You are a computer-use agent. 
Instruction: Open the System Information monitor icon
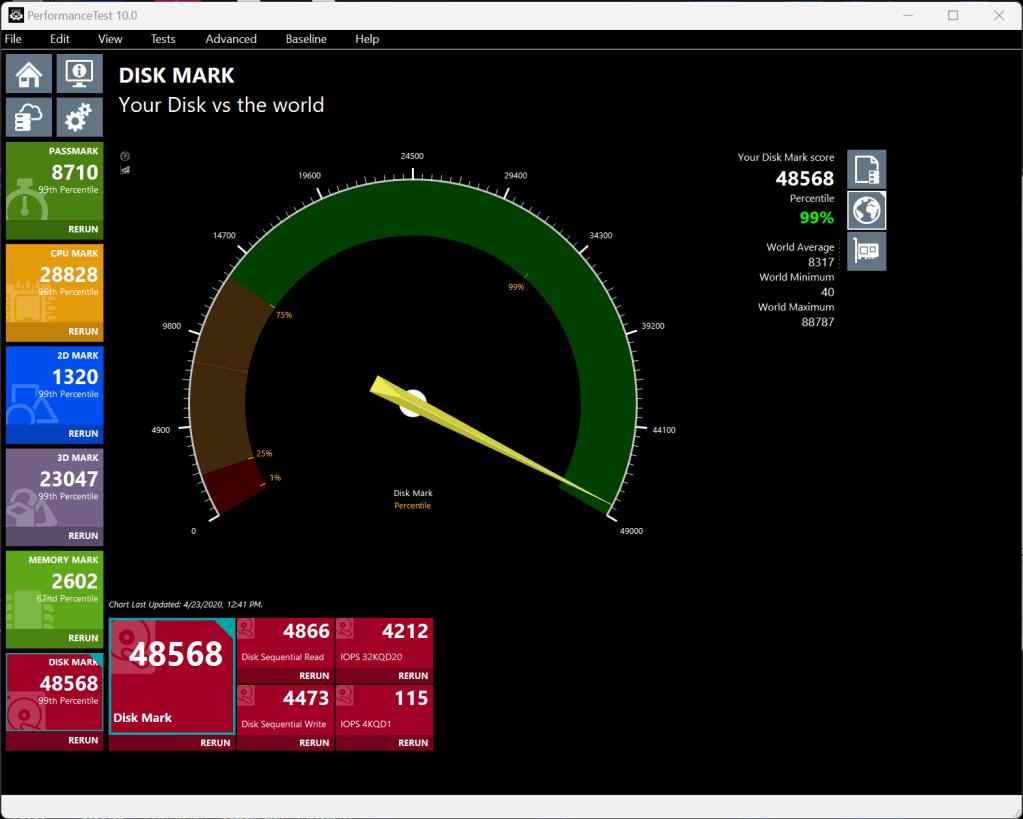[79, 74]
